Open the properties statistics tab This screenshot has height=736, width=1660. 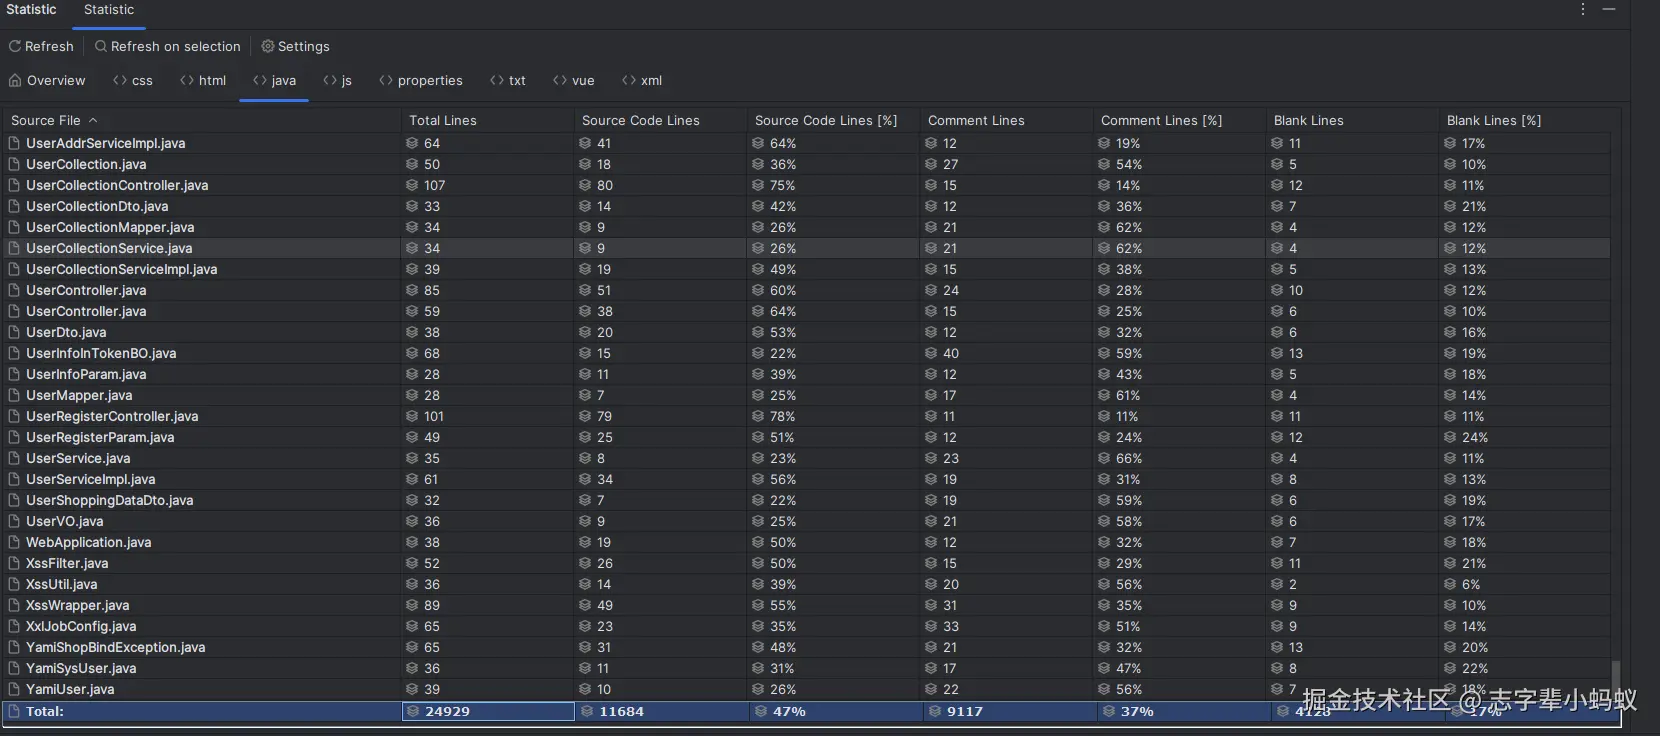[421, 80]
